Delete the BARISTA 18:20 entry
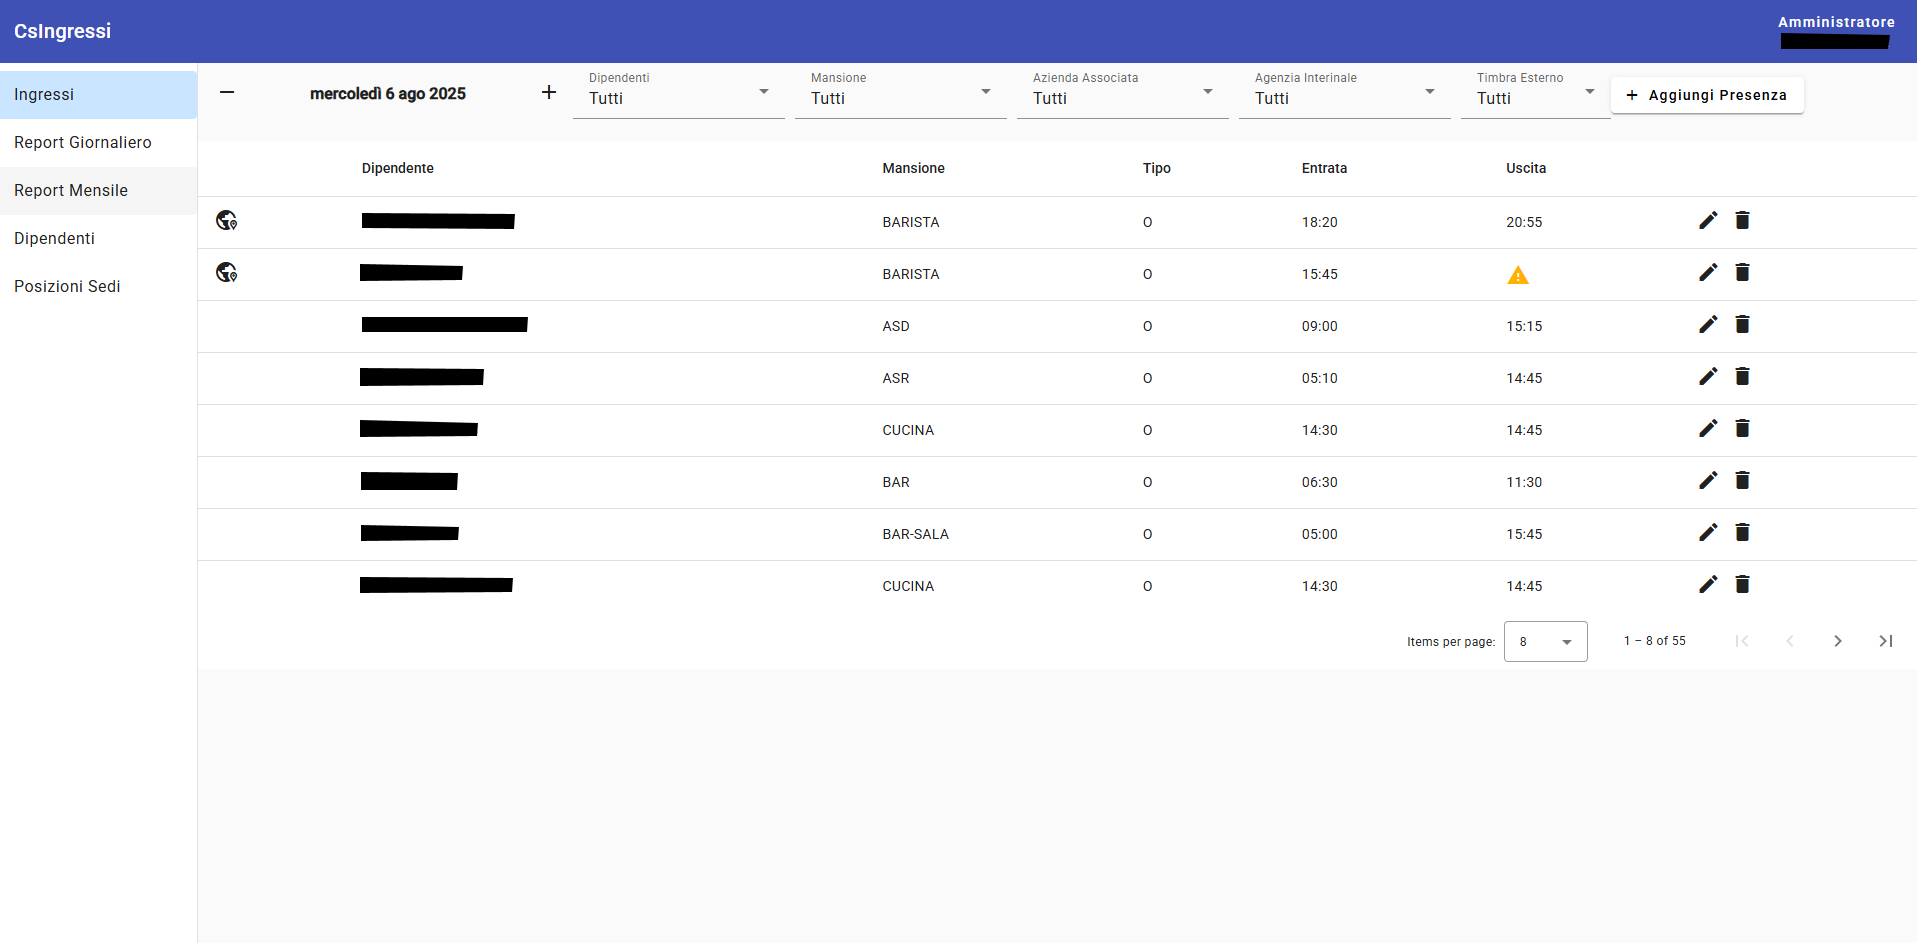The height and width of the screenshot is (943, 1917). [x=1742, y=220]
